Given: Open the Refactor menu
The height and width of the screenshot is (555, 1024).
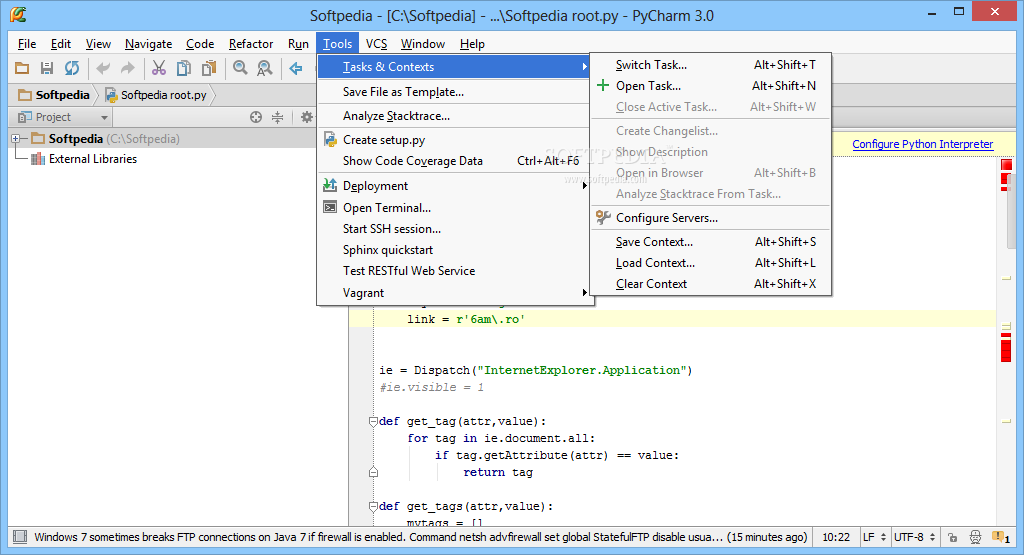Looking at the screenshot, I should pos(251,44).
